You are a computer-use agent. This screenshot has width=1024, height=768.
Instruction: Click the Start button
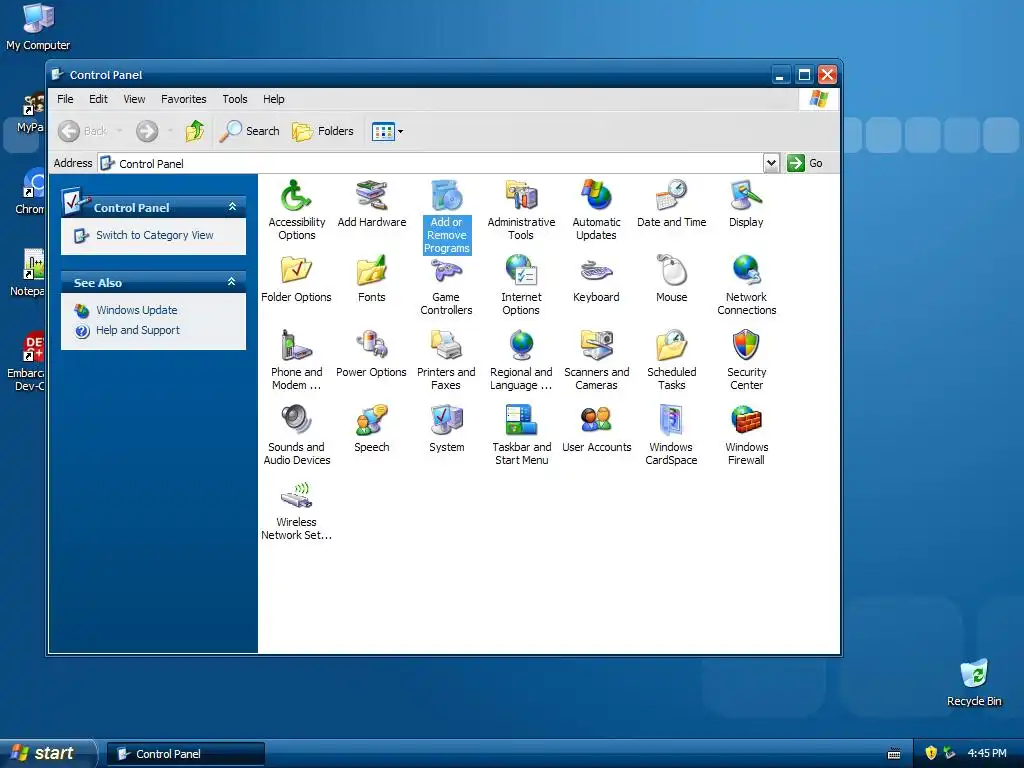point(47,754)
